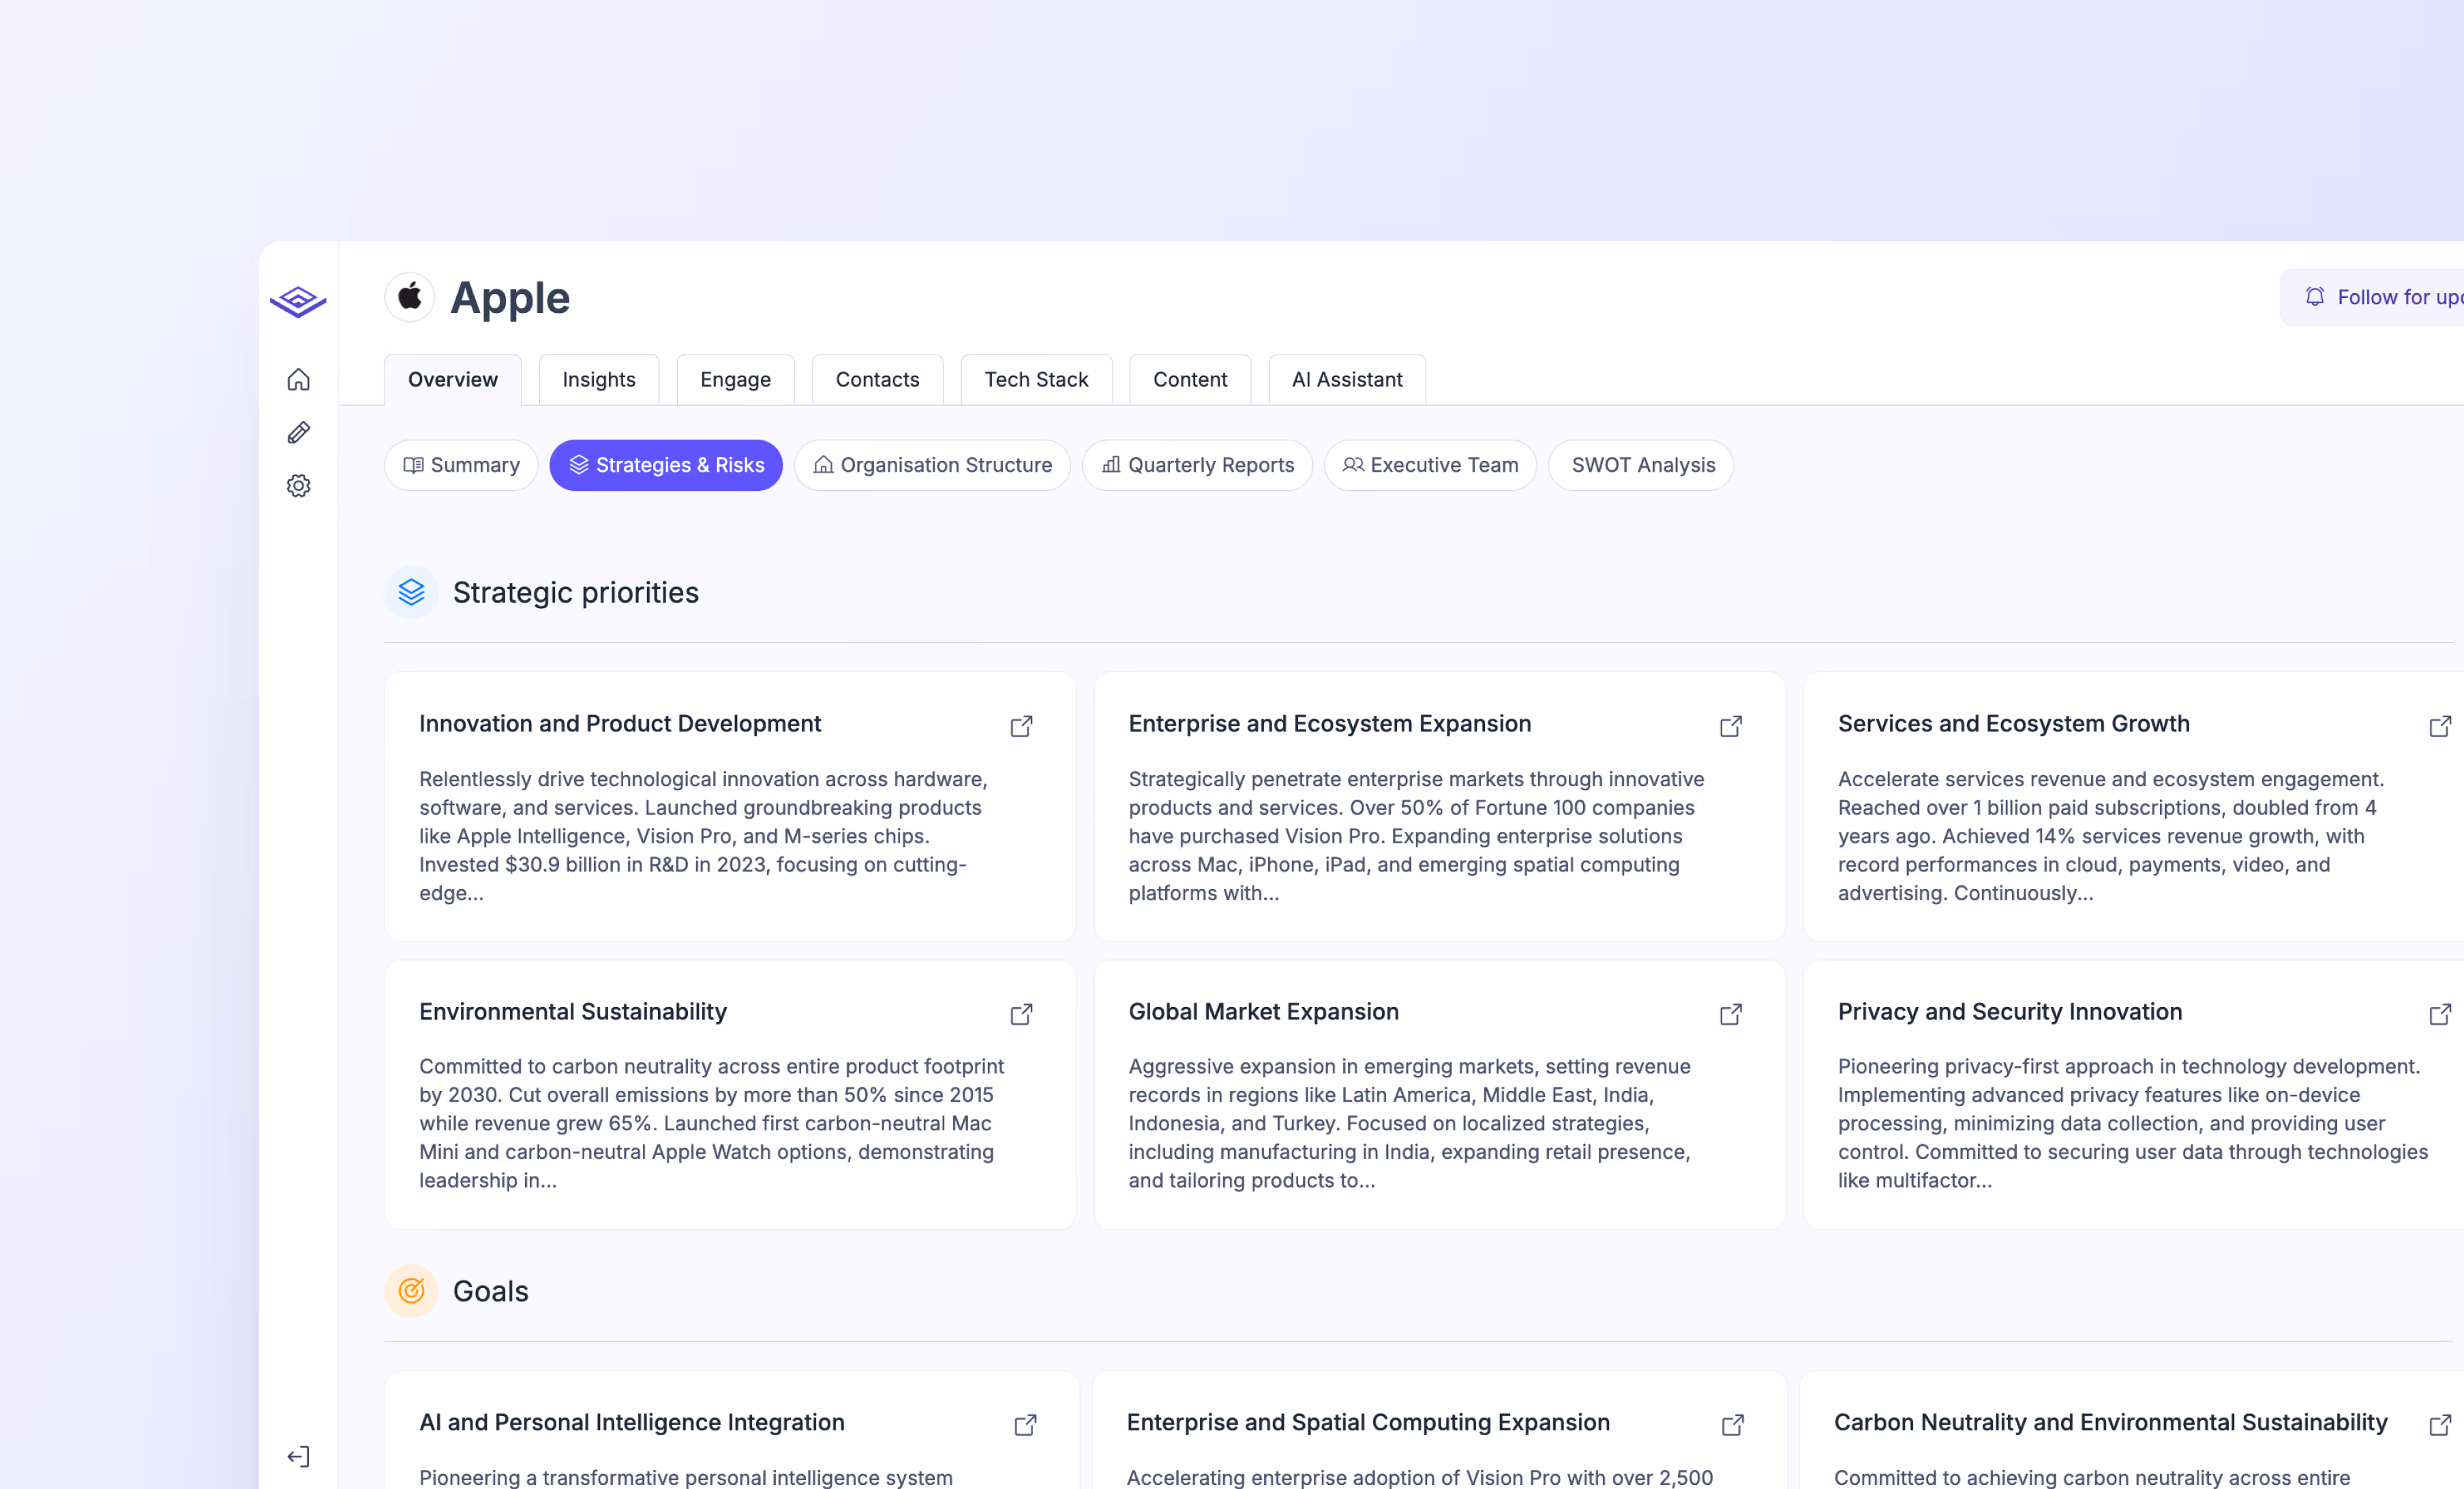Switch to the Insights tab

599,380
